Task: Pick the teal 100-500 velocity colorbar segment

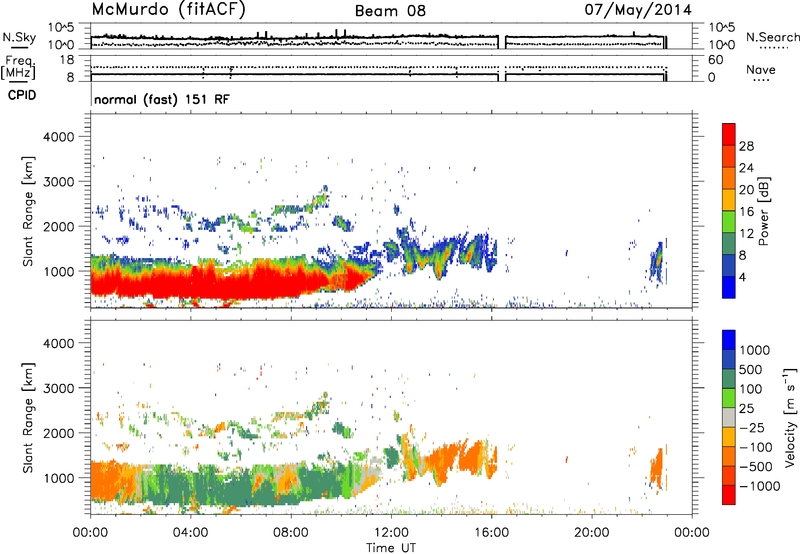Action: pos(729,379)
